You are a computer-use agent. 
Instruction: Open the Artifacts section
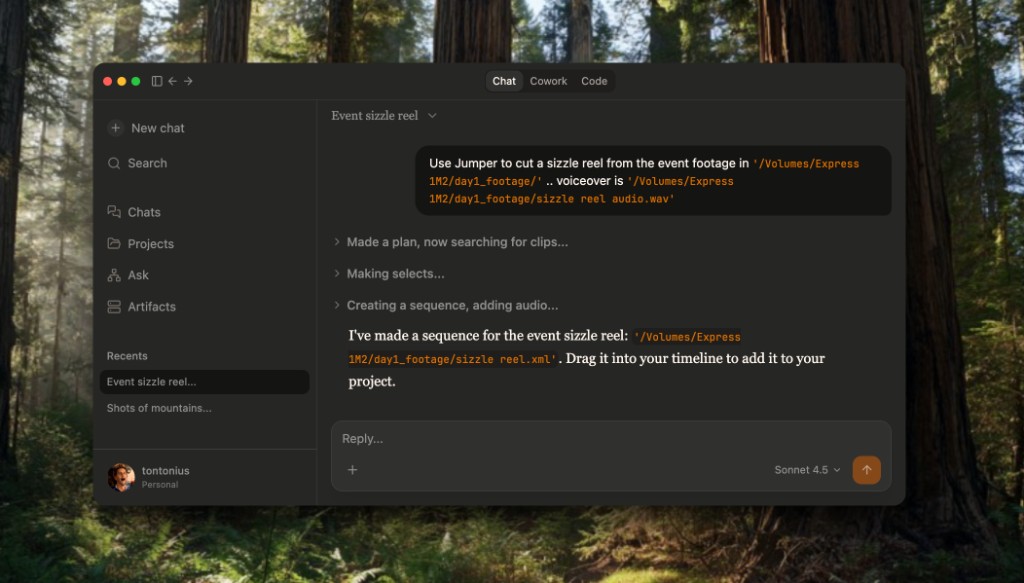click(x=151, y=307)
